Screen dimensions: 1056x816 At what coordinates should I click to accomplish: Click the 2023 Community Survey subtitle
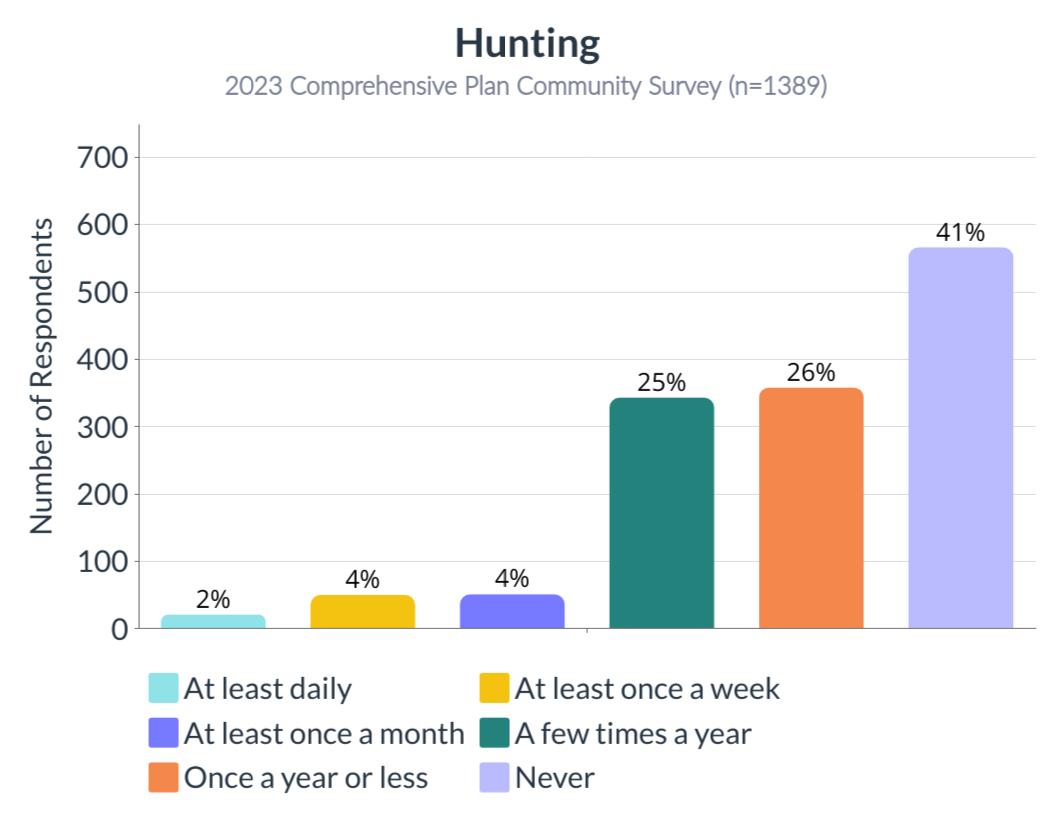click(x=526, y=86)
